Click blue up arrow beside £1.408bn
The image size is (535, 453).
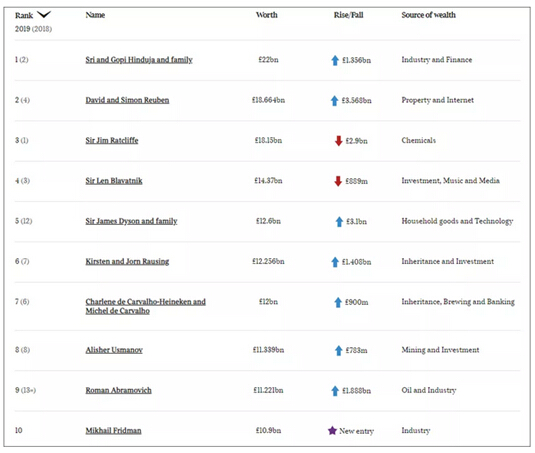[x=335, y=262]
